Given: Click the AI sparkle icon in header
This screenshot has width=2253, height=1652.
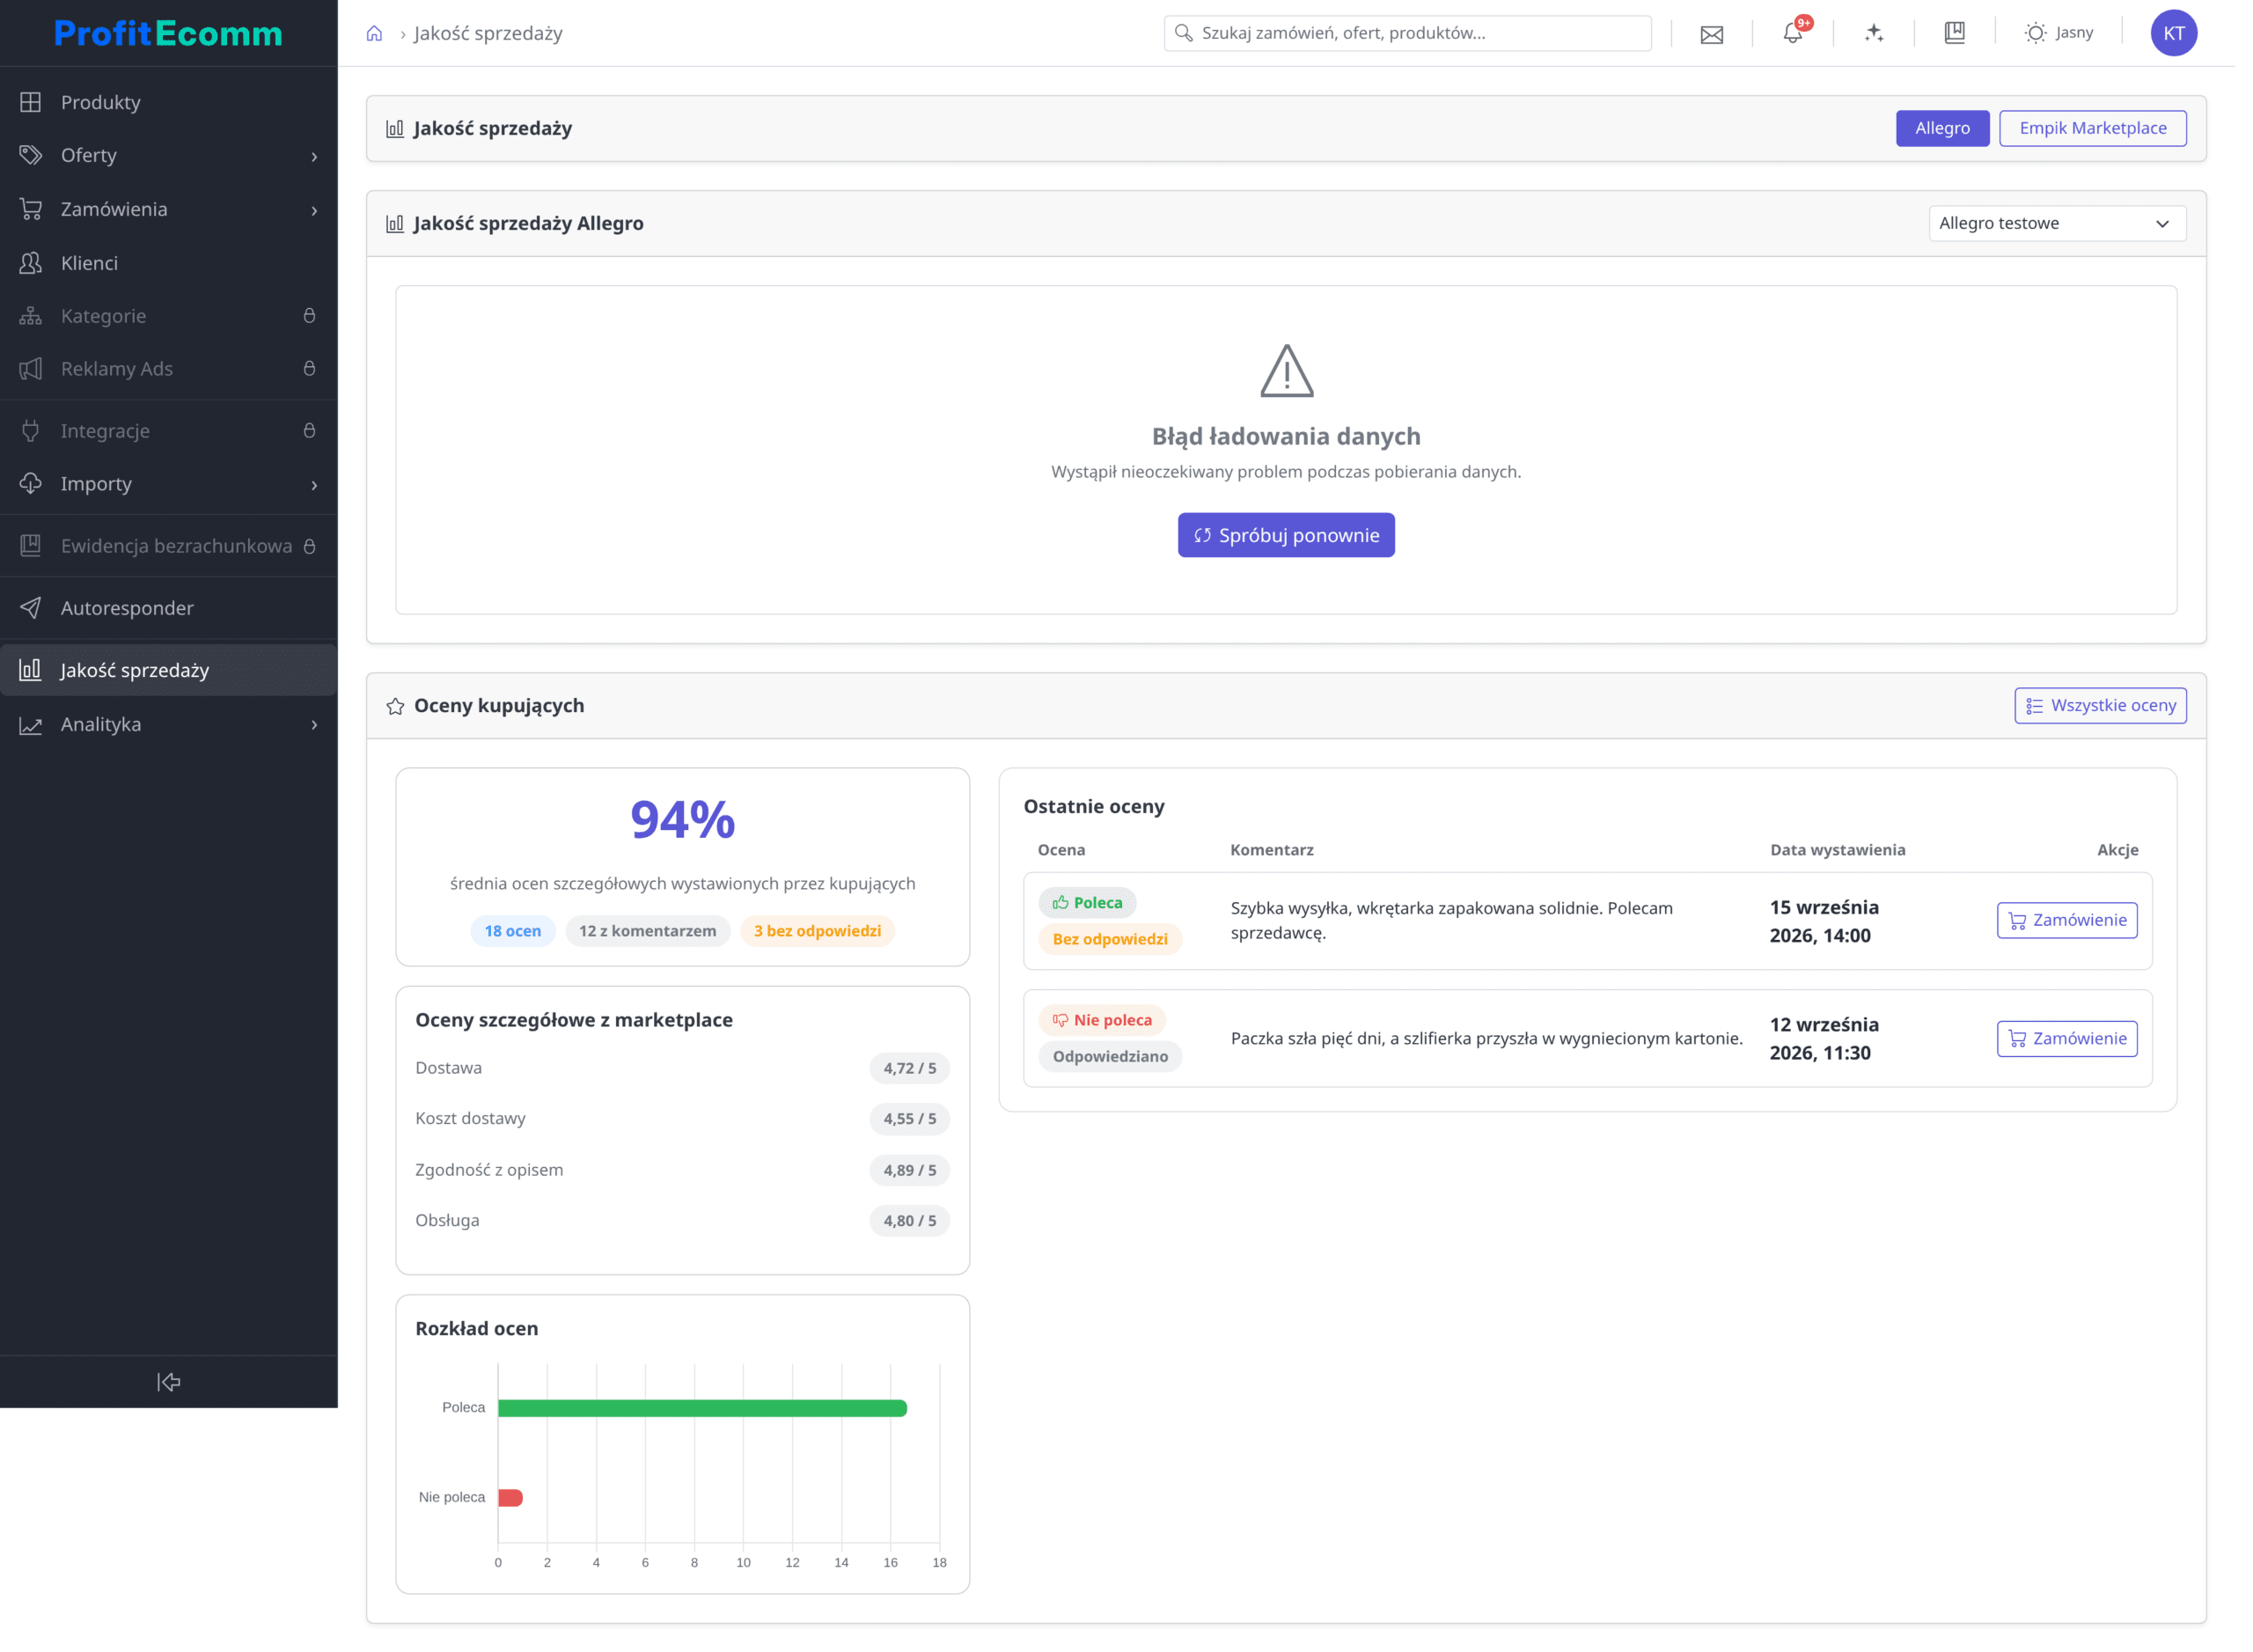Looking at the screenshot, I should [x=1873, y=33].
